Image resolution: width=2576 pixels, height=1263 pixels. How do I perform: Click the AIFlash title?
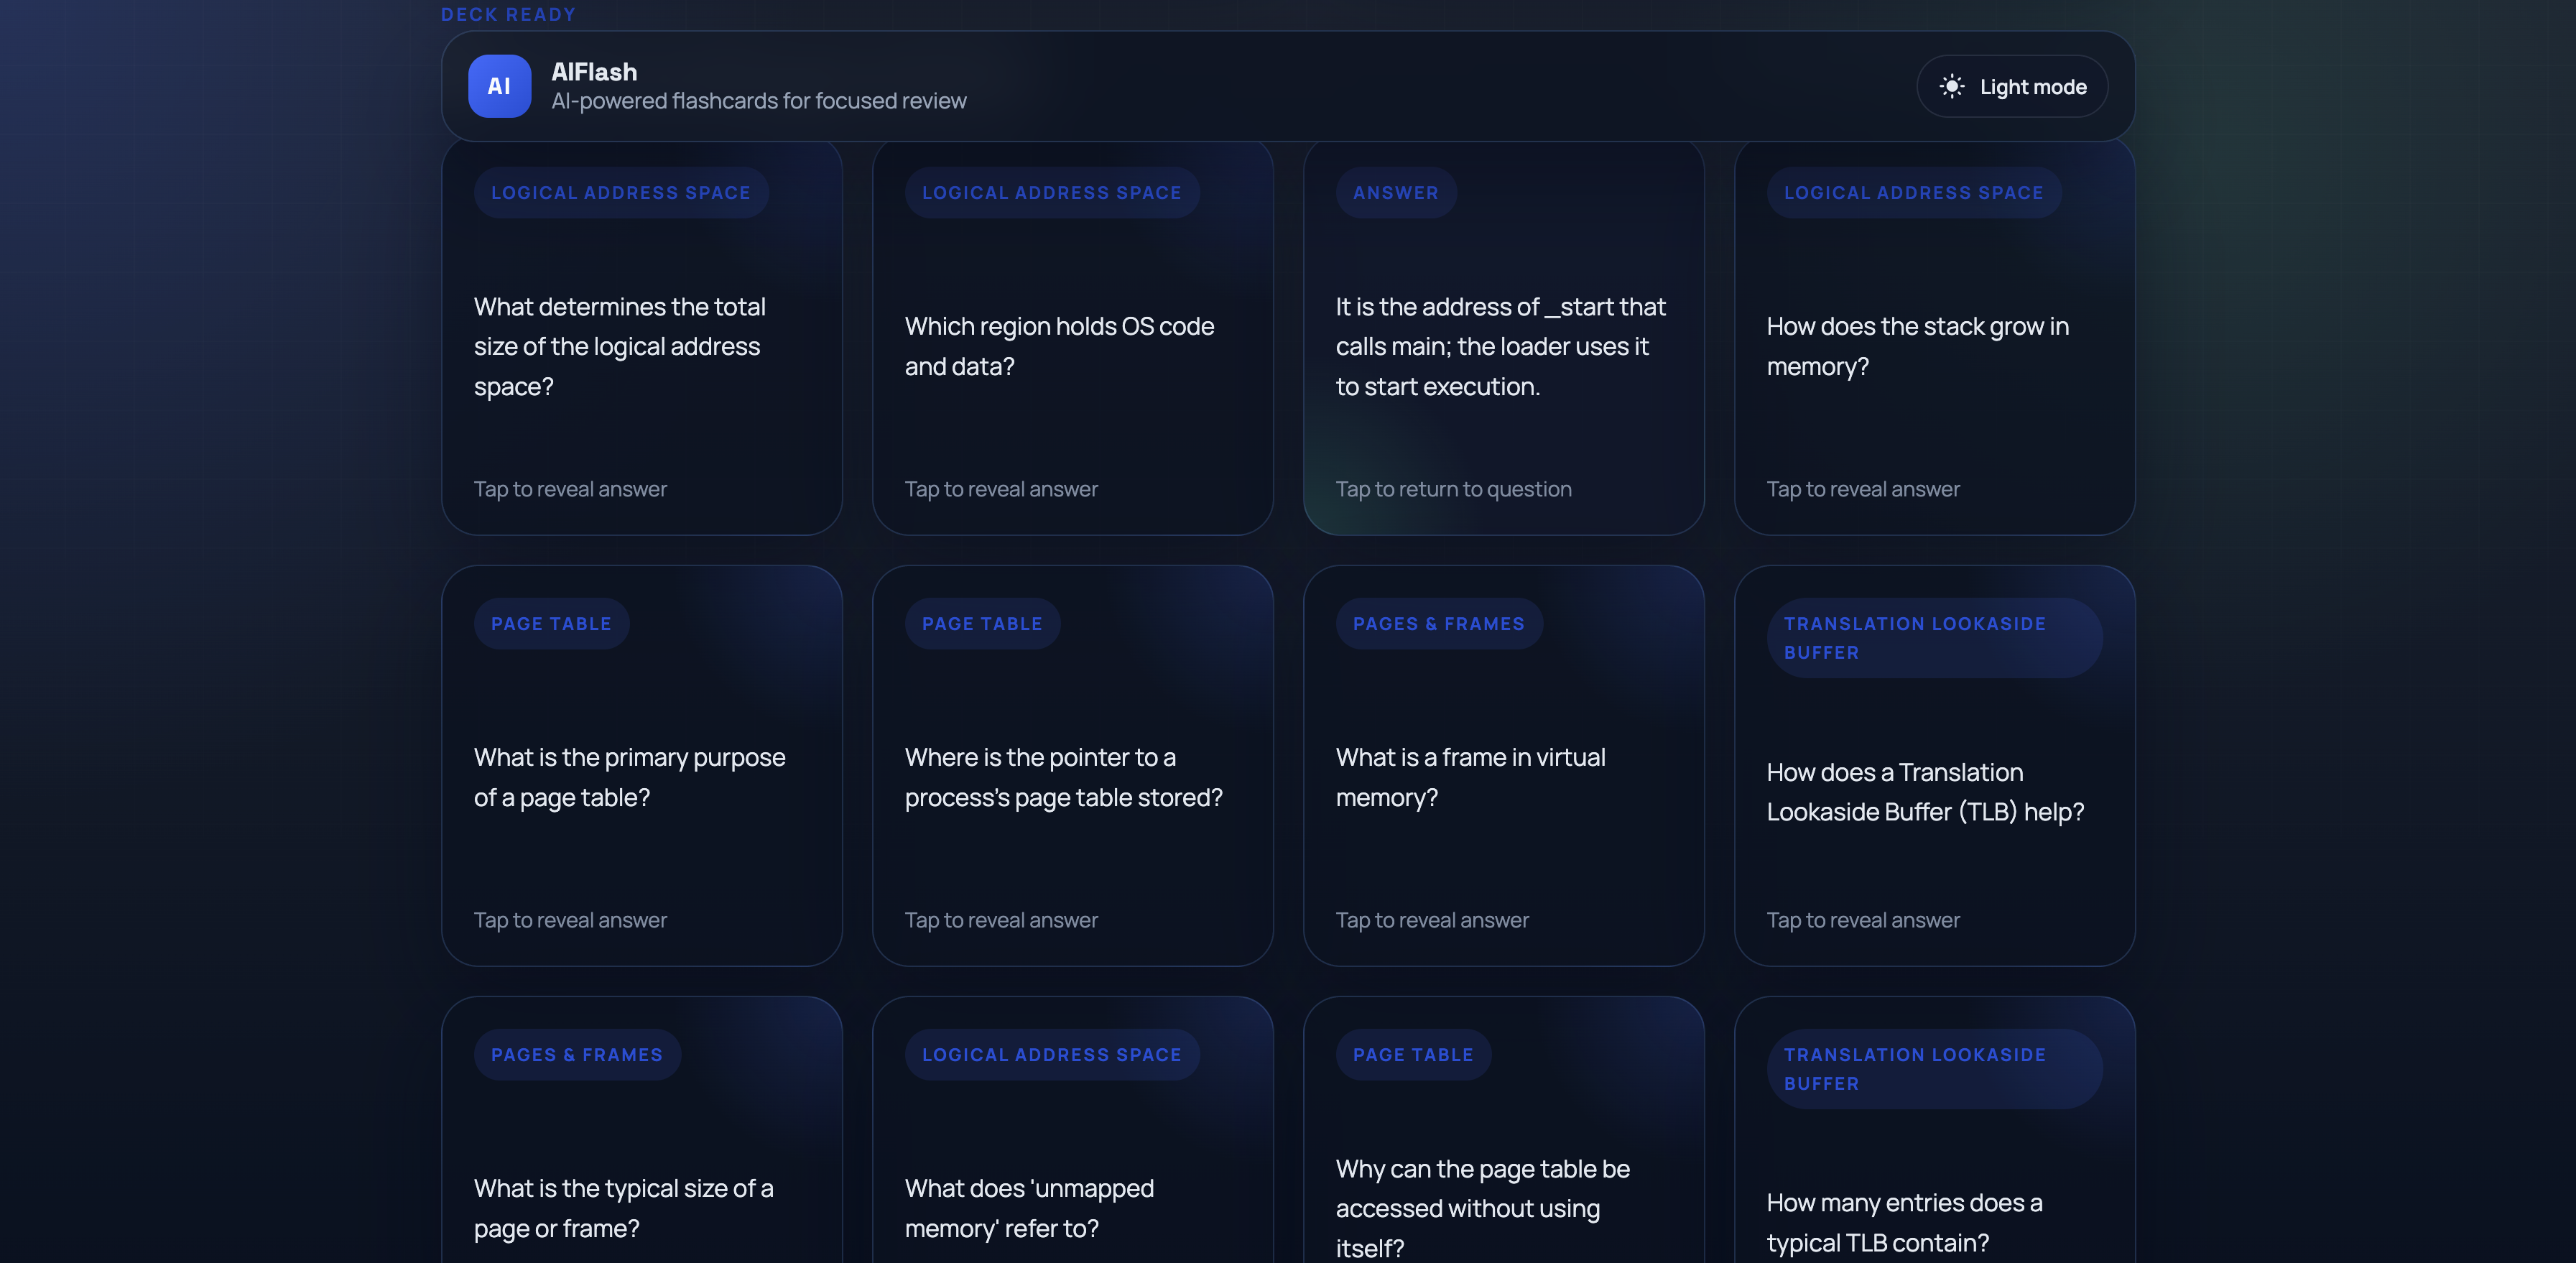click(x=594, y=72)
